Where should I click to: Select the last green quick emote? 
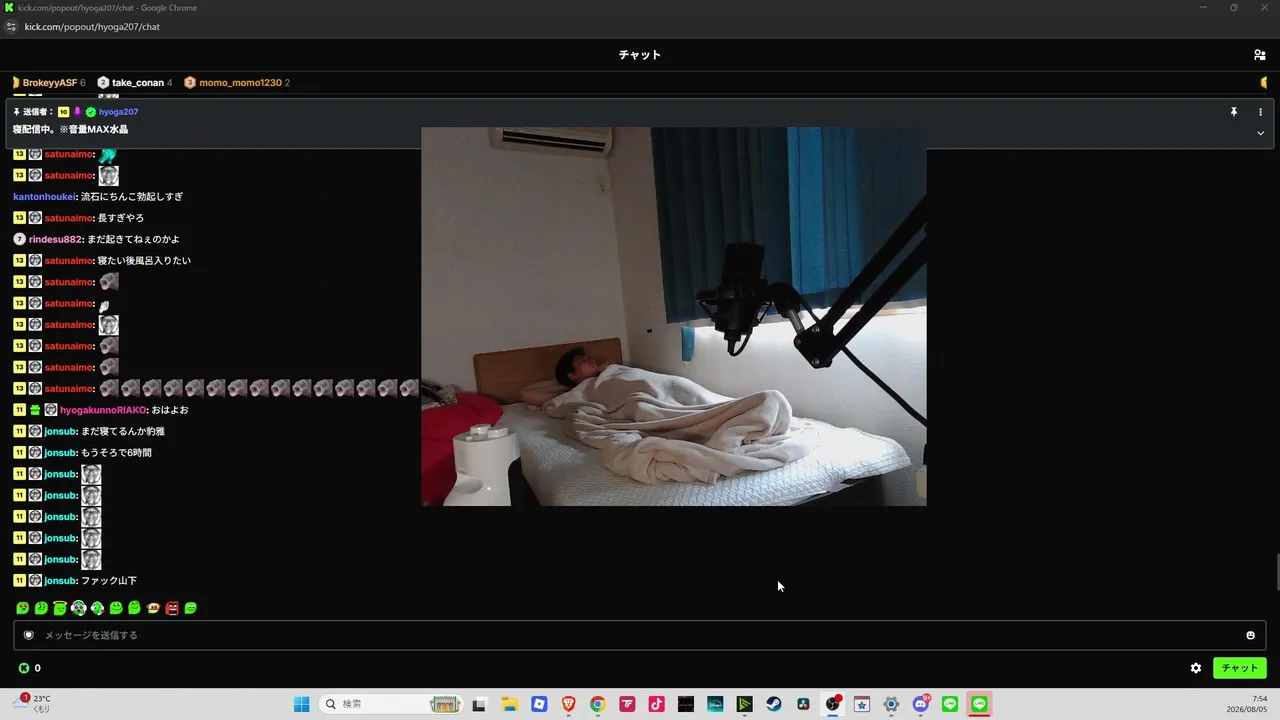(191, 608)
